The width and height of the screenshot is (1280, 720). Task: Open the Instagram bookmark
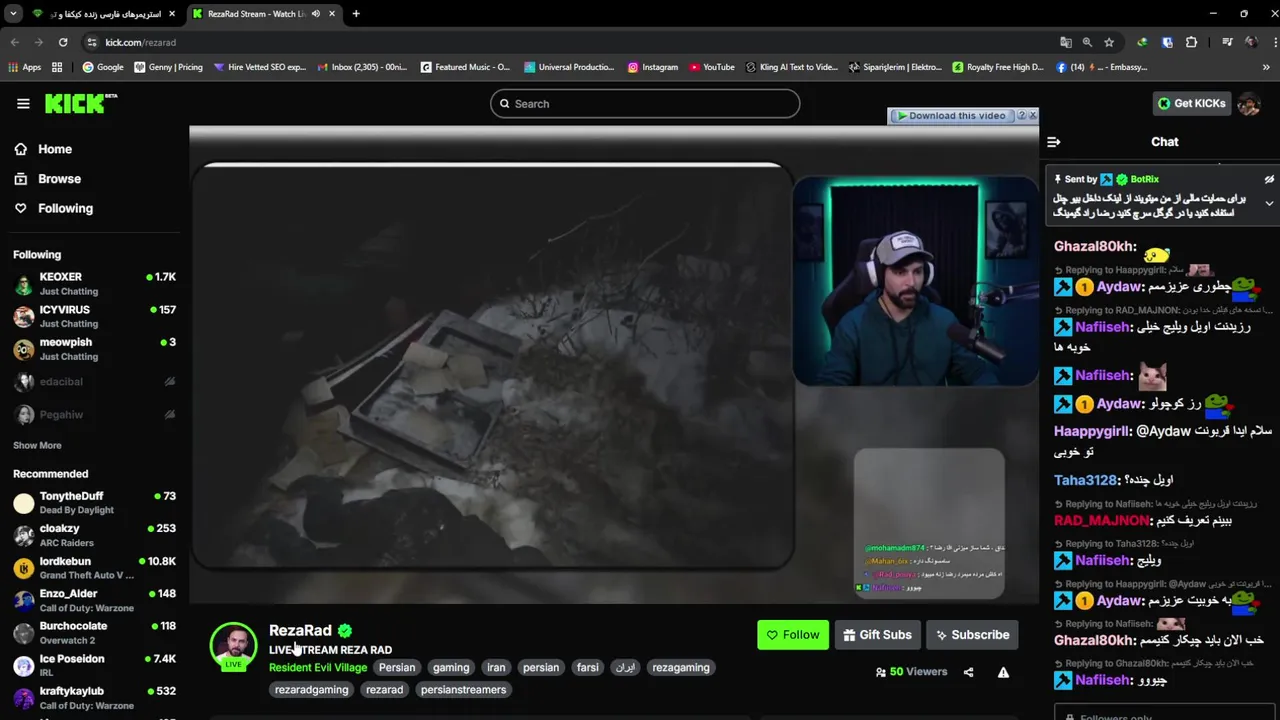click(653, 67)
